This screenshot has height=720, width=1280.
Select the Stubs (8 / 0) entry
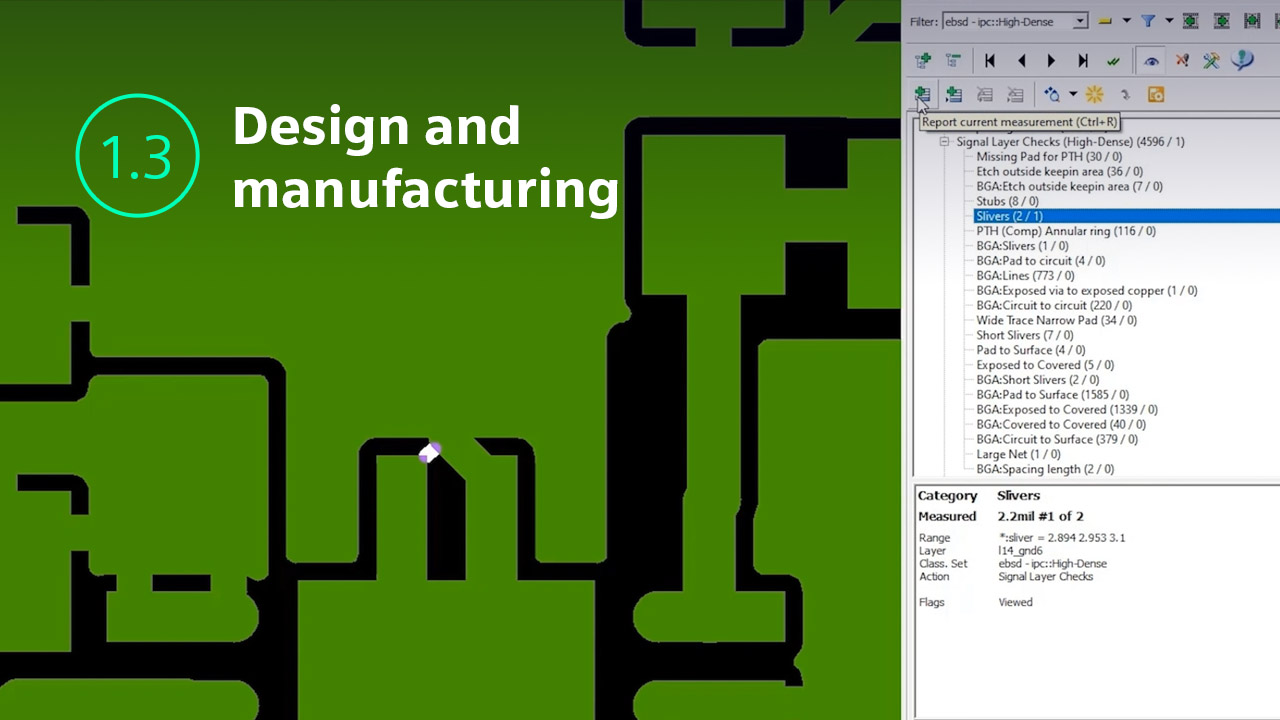tap(1007, 201)
